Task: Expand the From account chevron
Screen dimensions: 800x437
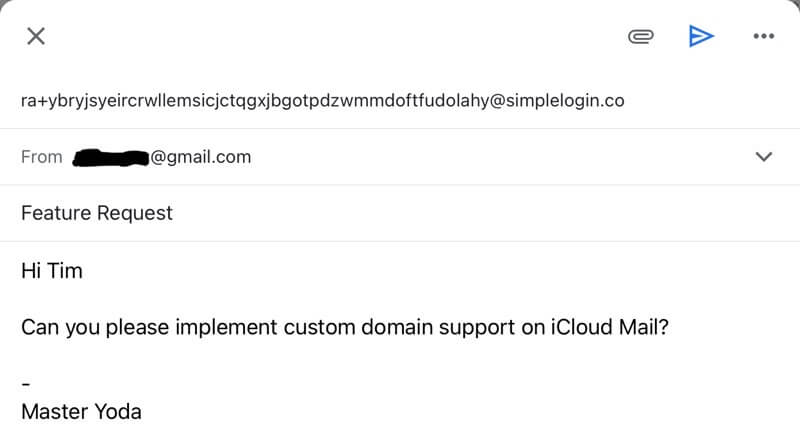Action: pos(763,157)
